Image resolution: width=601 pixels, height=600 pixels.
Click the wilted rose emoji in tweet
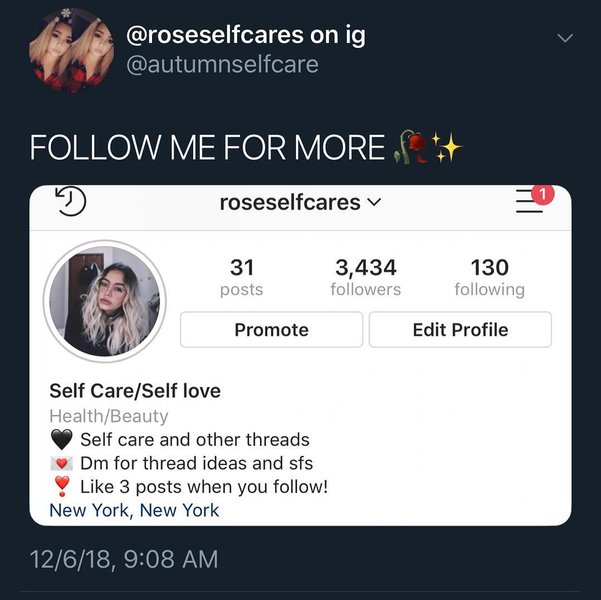[x=412, y=147]
